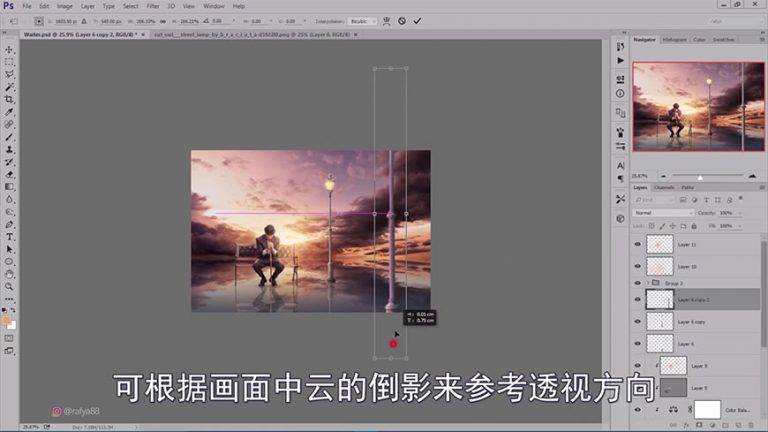Image resolution: width=768 pixels, height=432 pixels.
Task: Select the Clone Stamp tool
Action: pyautogui.click(x=9, y=149)
